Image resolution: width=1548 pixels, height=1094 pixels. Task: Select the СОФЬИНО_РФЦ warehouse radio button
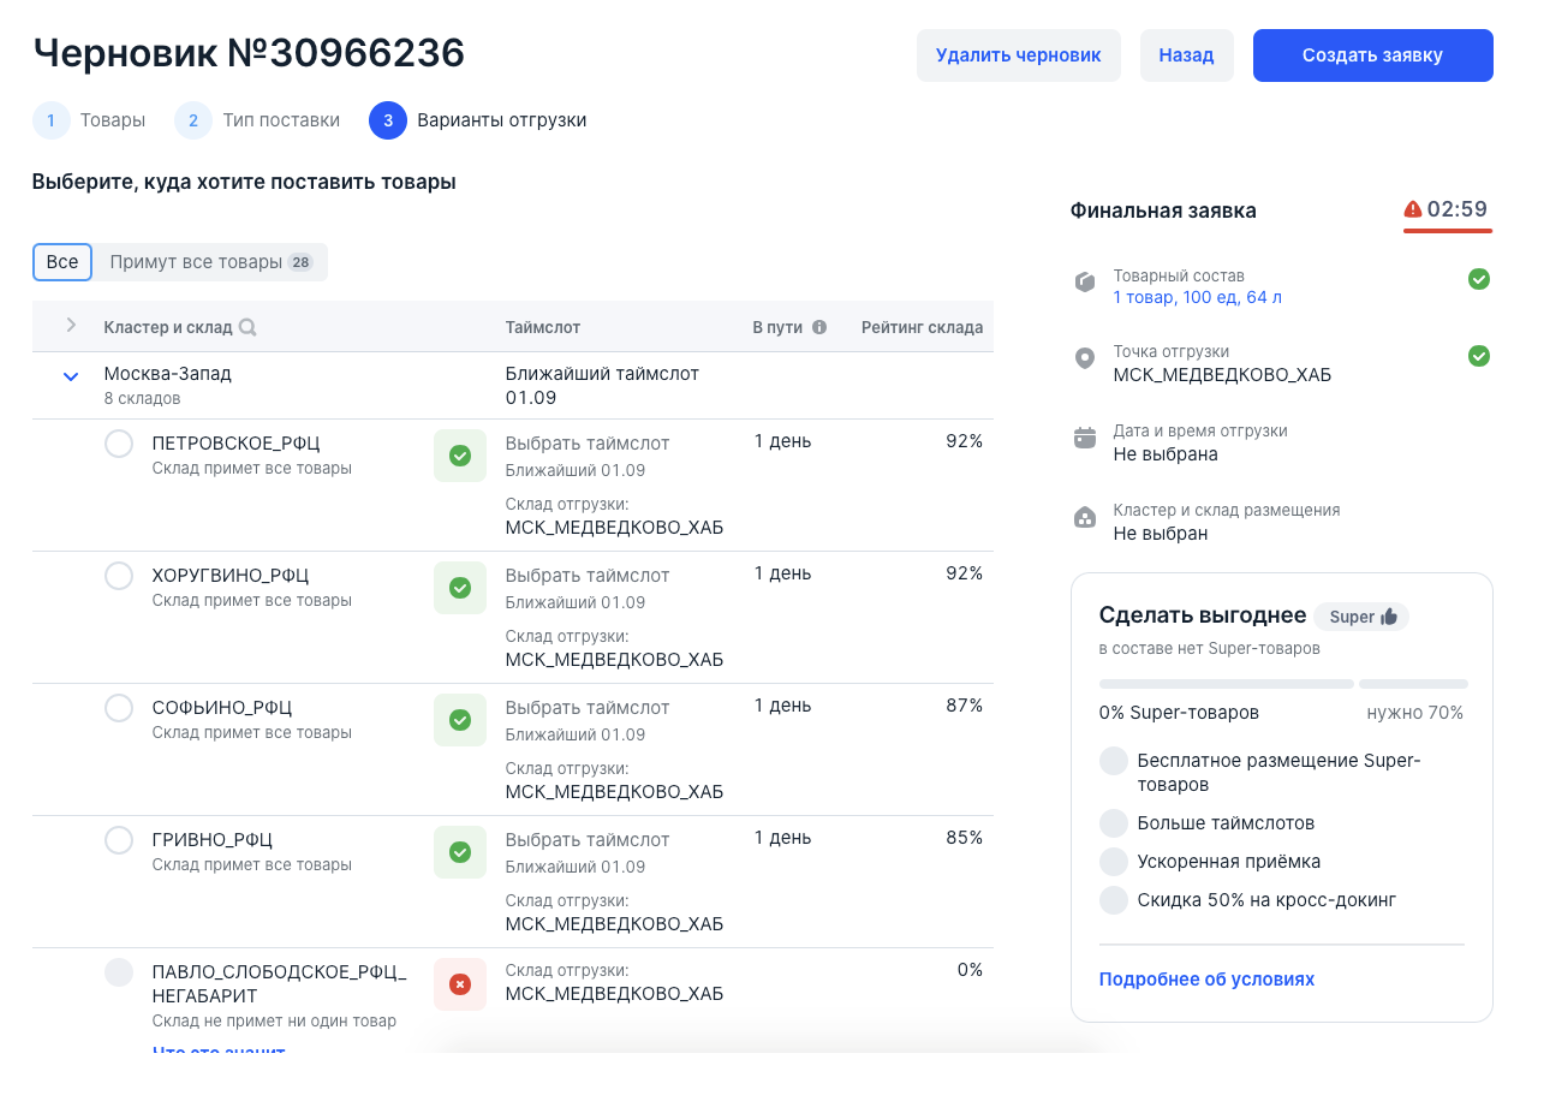119,707
